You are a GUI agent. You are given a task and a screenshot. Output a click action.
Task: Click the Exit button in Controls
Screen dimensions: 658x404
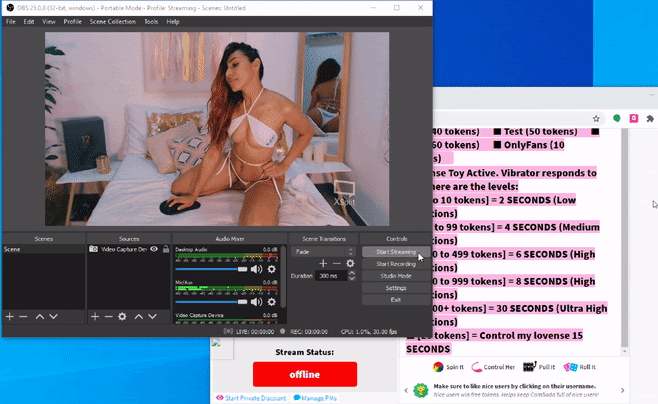point(396,300)
